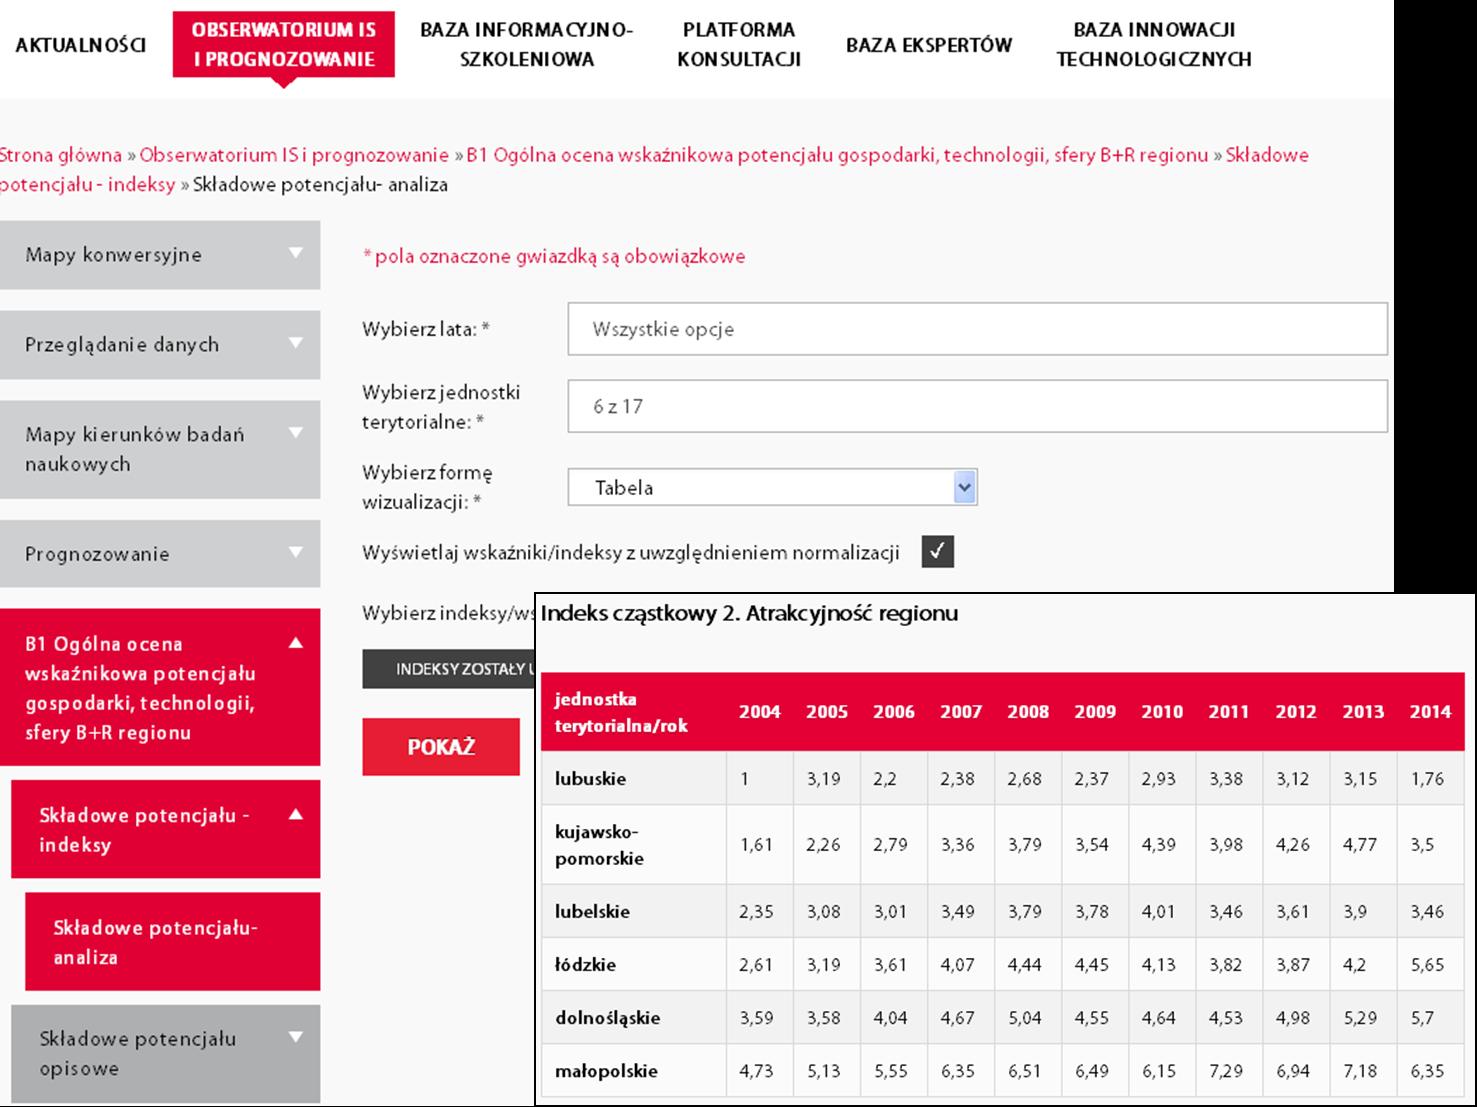Click lubuskie row label in table

tap(591, 779)
